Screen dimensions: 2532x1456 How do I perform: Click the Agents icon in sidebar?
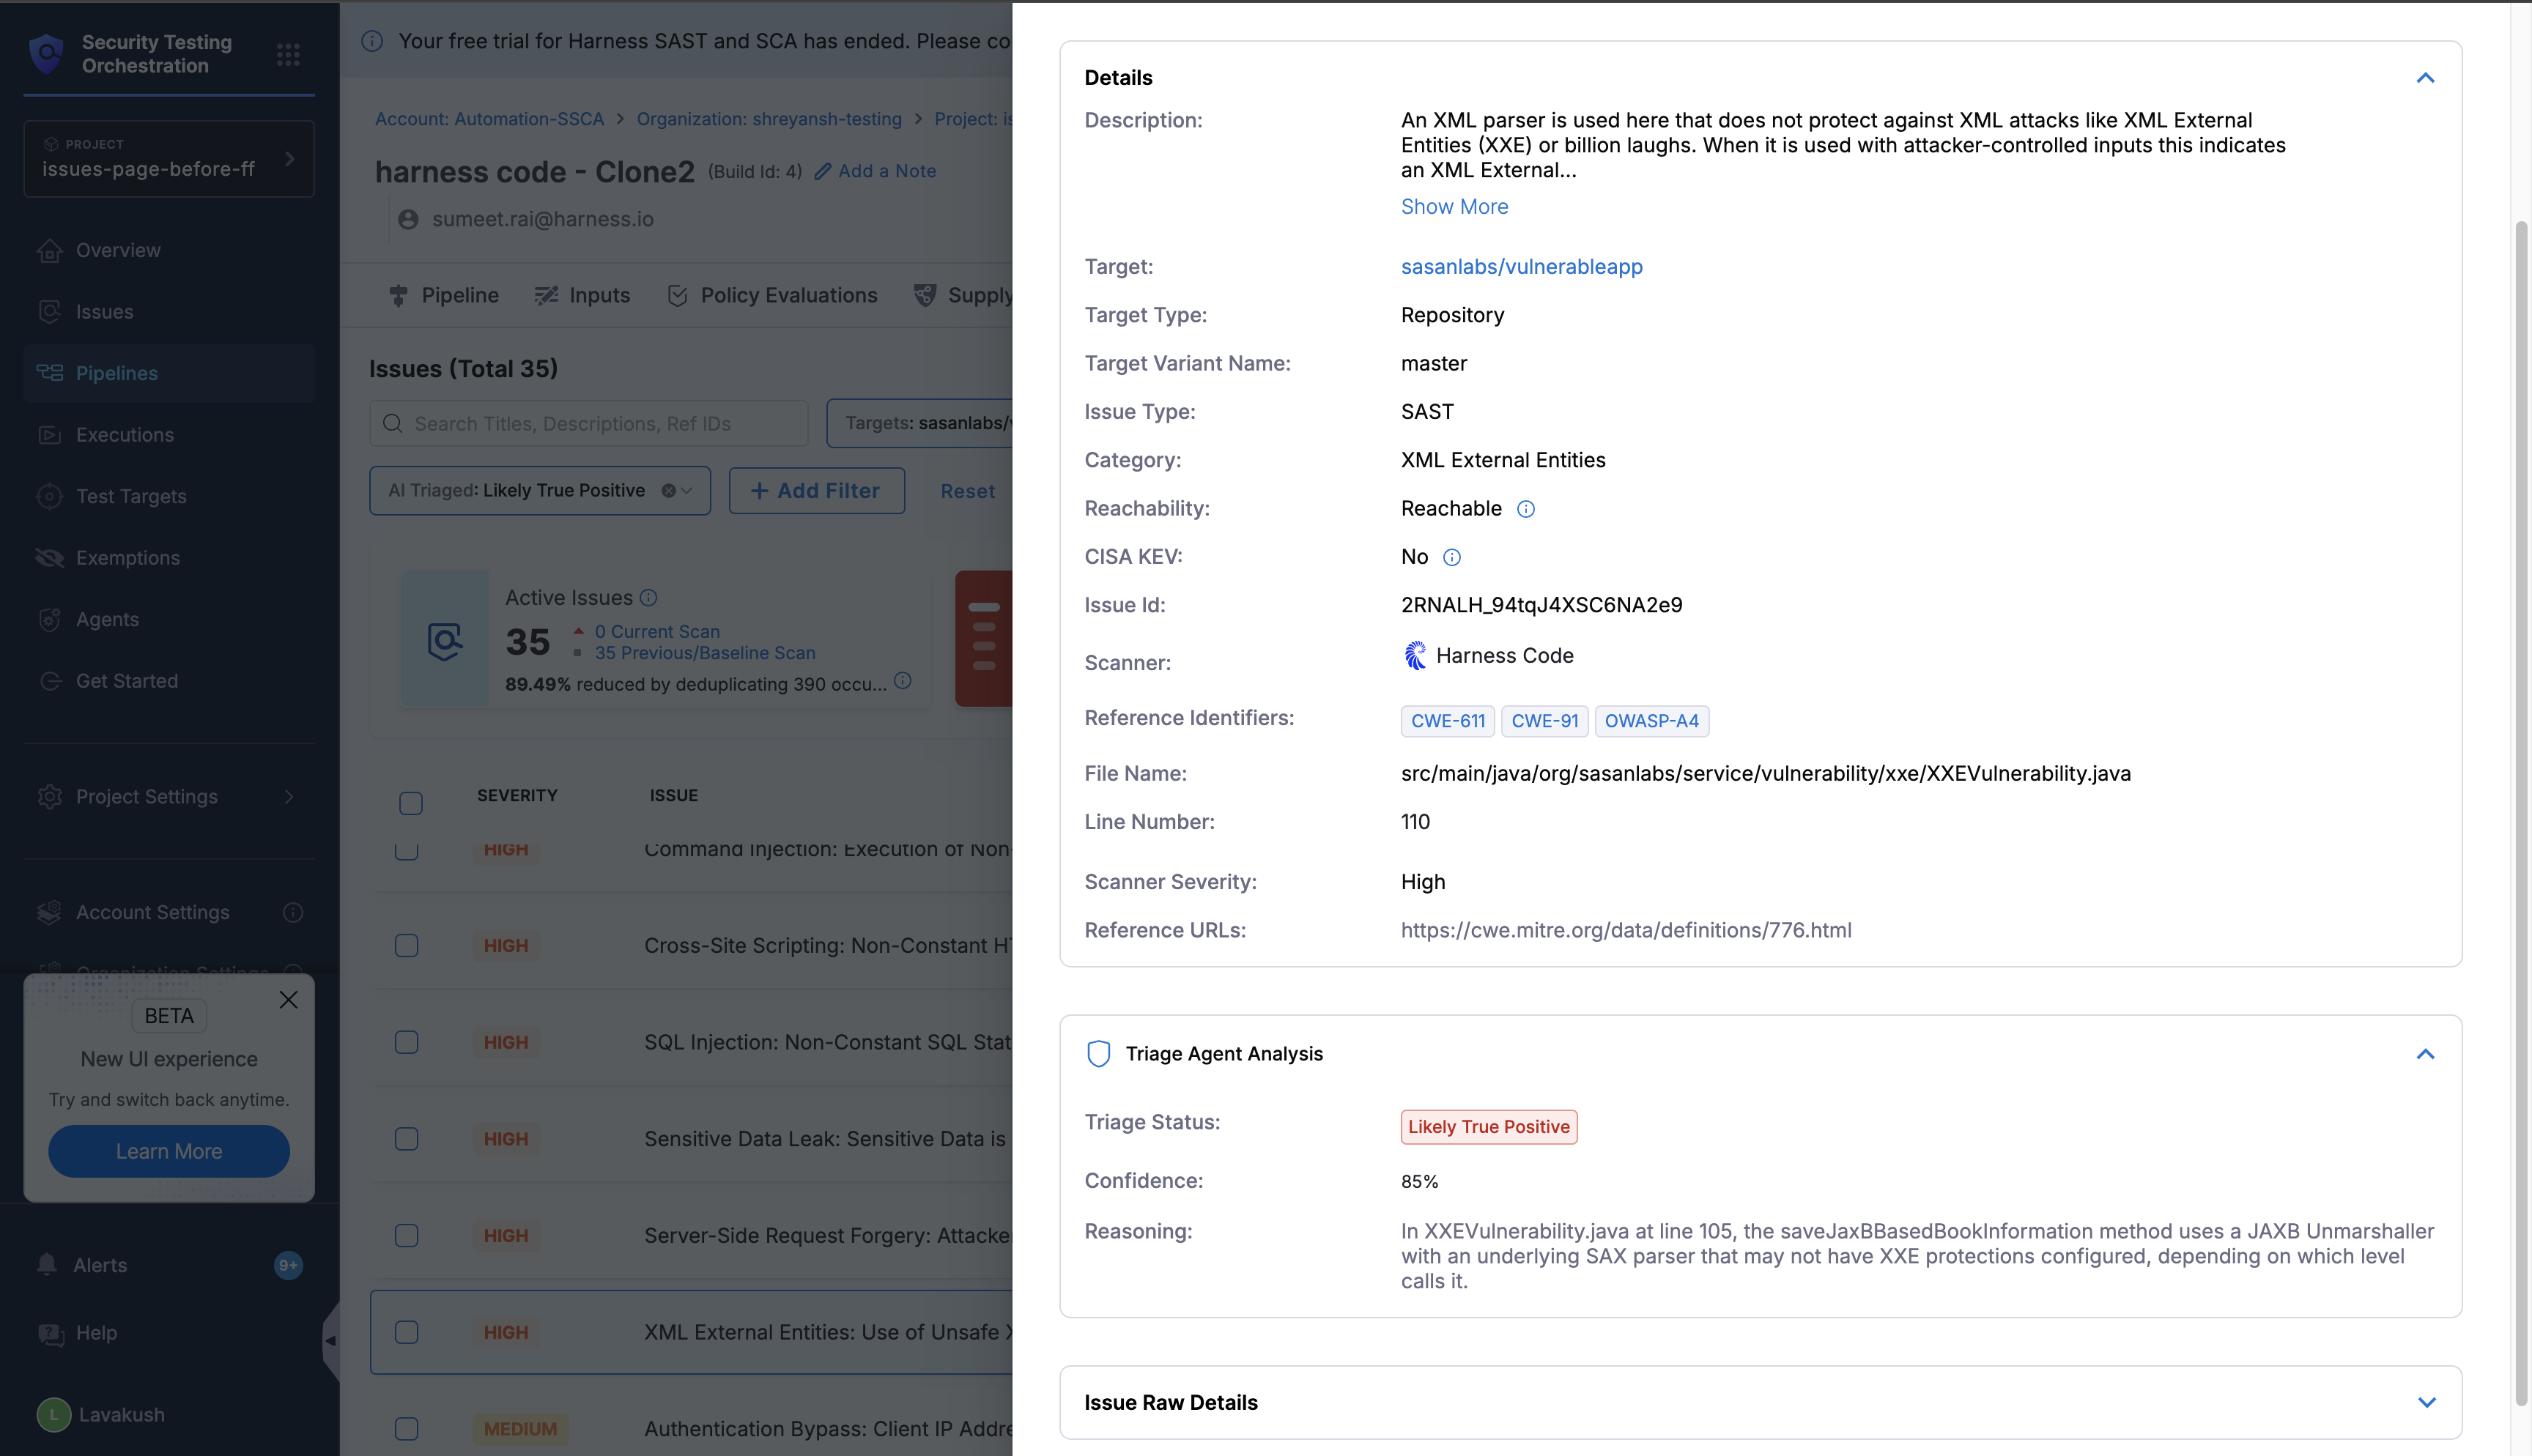[x=49, y=620]
